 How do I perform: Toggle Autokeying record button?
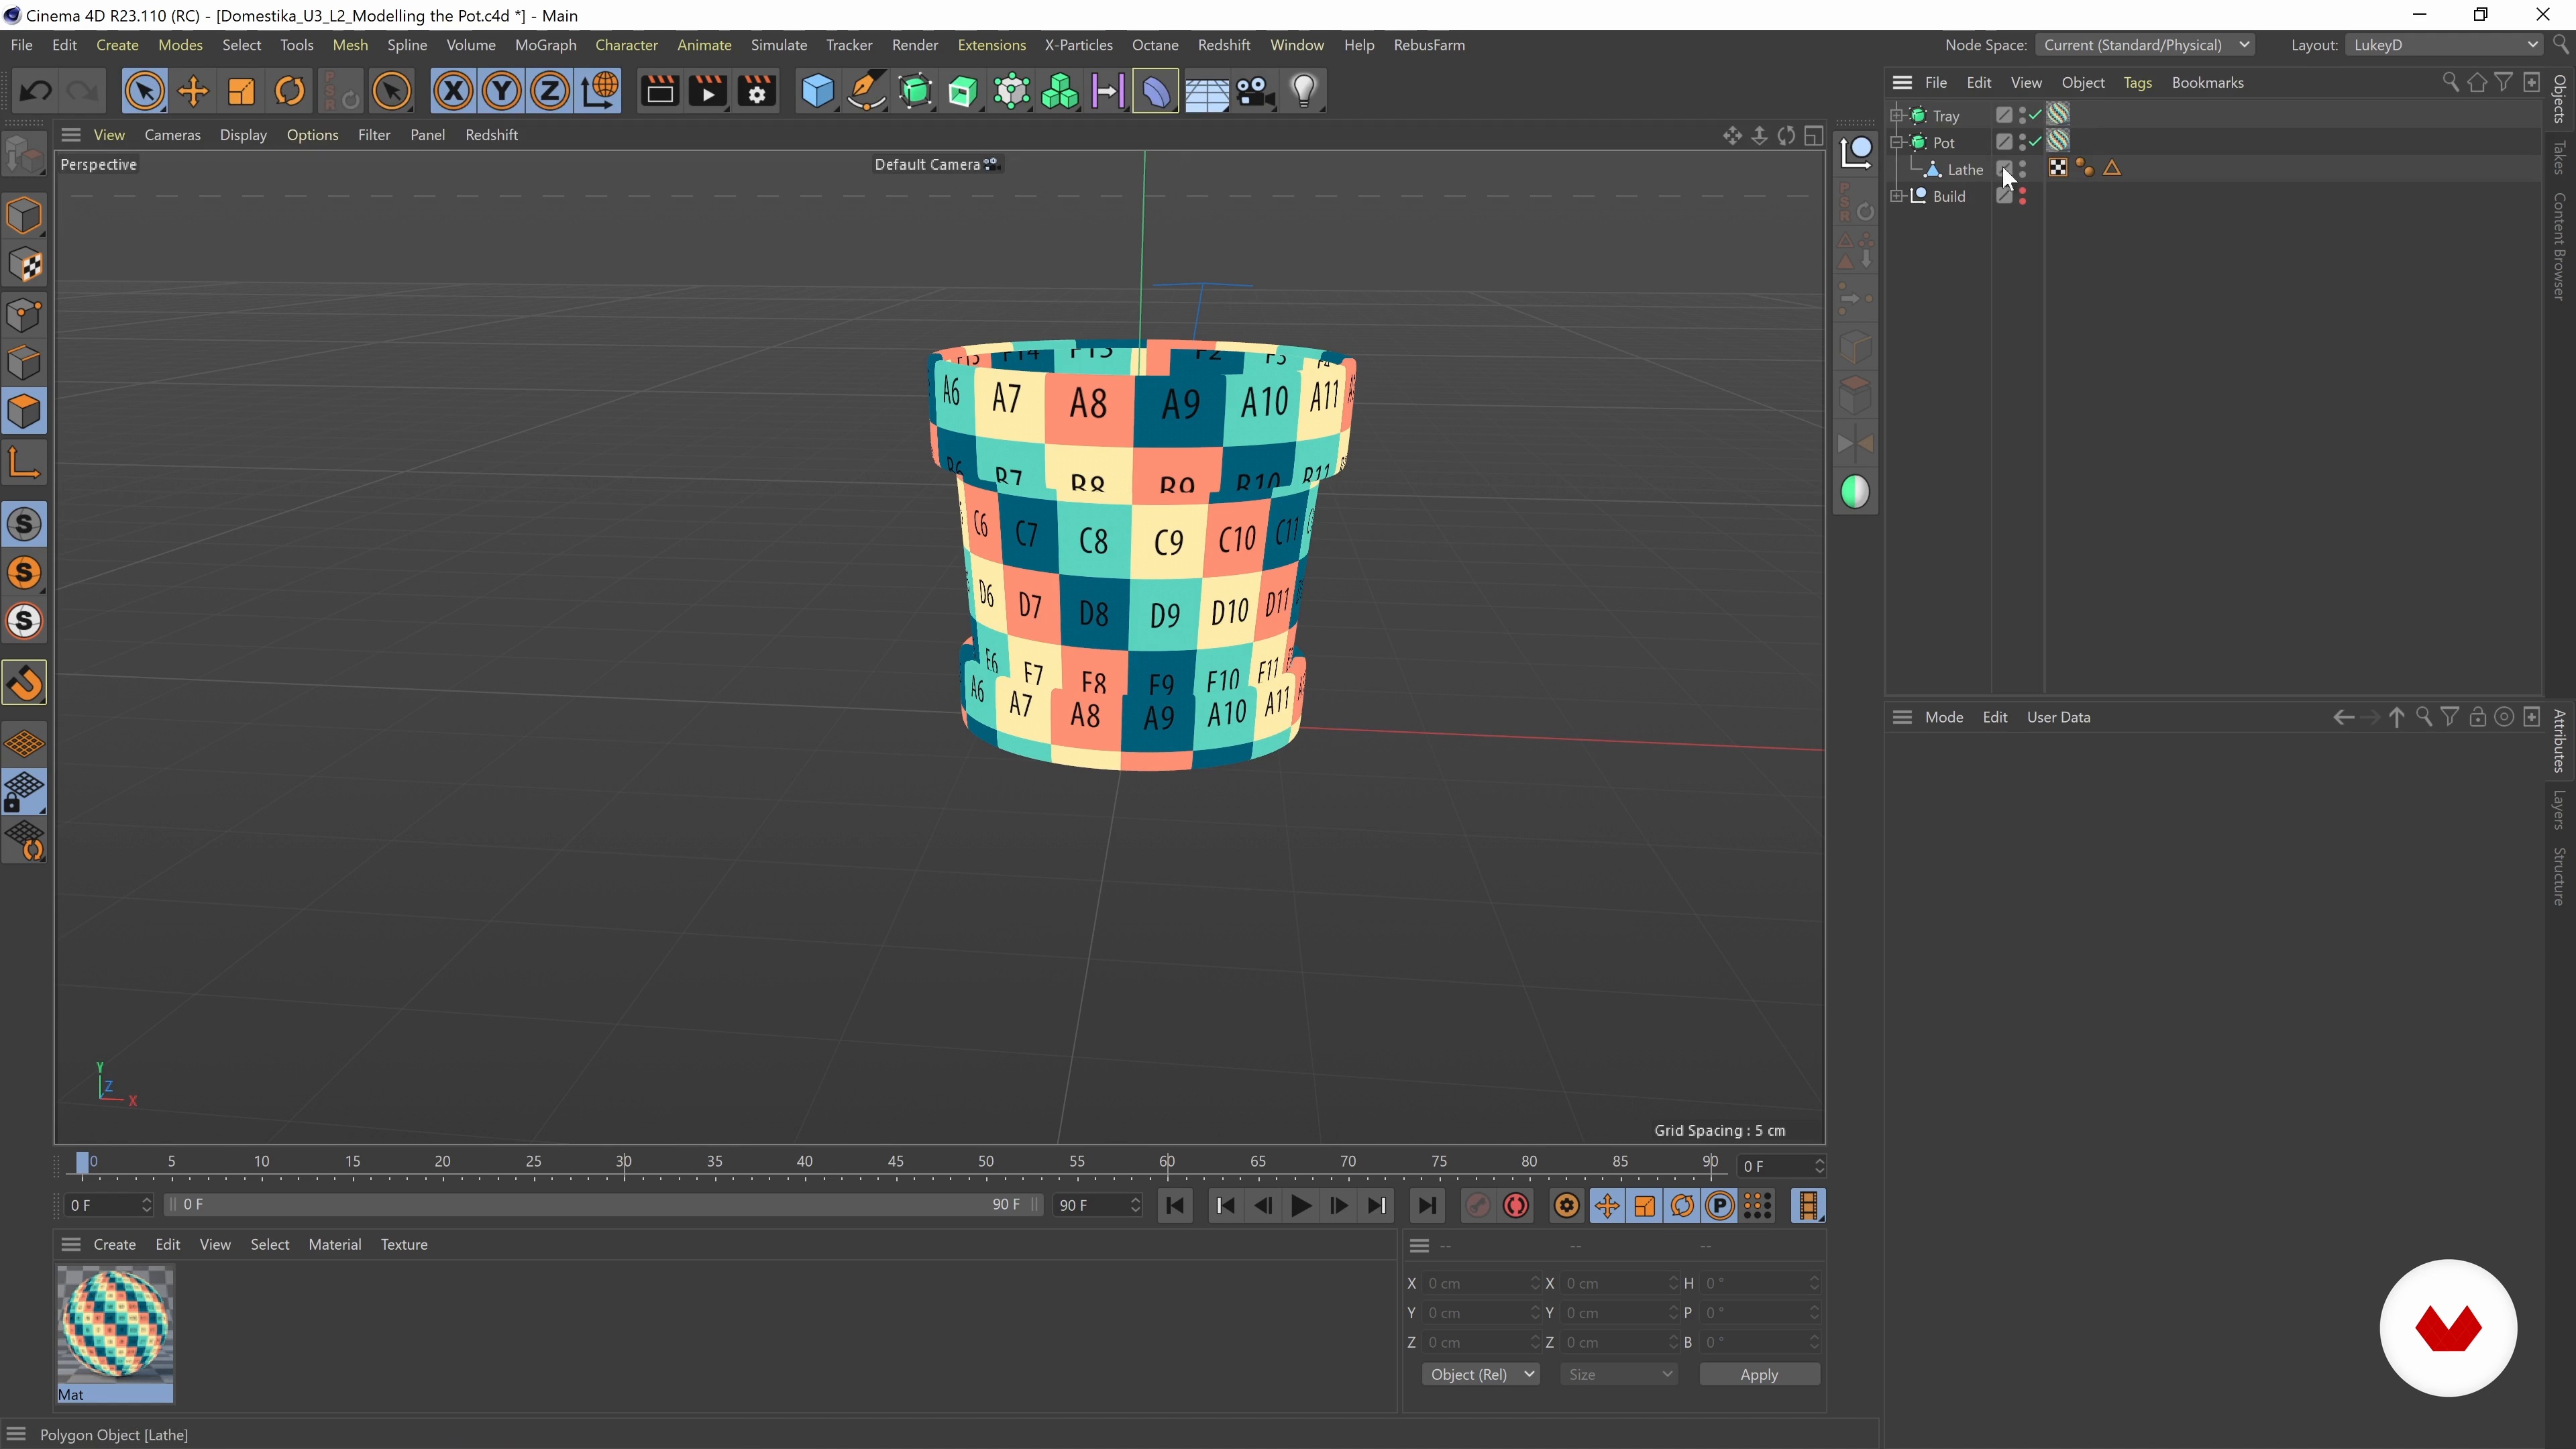[x=1516, y=1206]
